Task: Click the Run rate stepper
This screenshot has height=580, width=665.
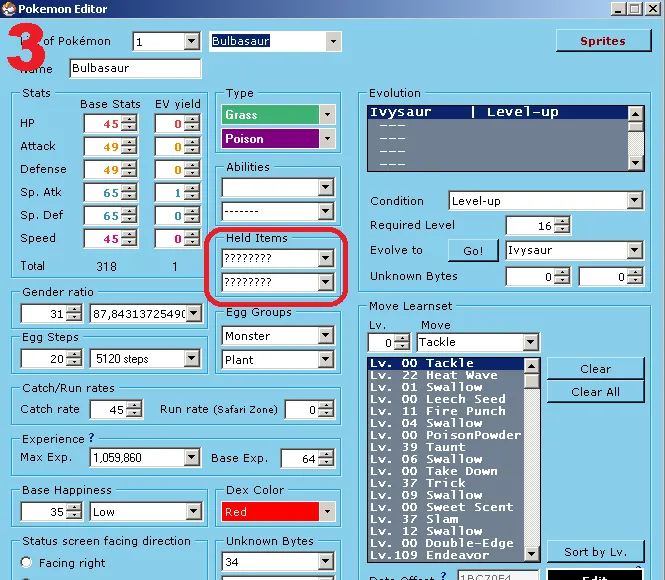Action: (326, 410)
